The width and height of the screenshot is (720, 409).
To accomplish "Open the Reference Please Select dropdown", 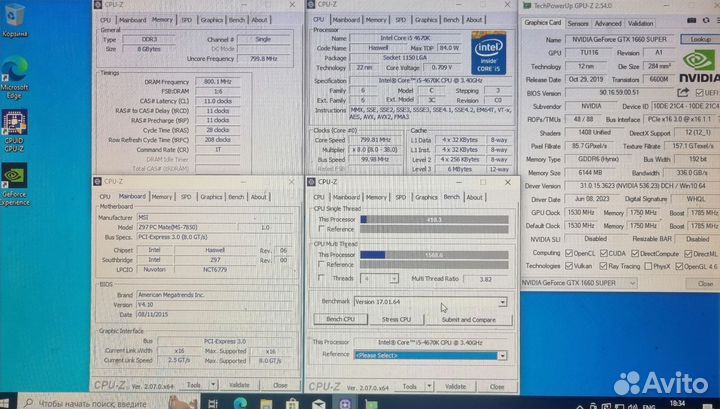I will click(502, 356).
